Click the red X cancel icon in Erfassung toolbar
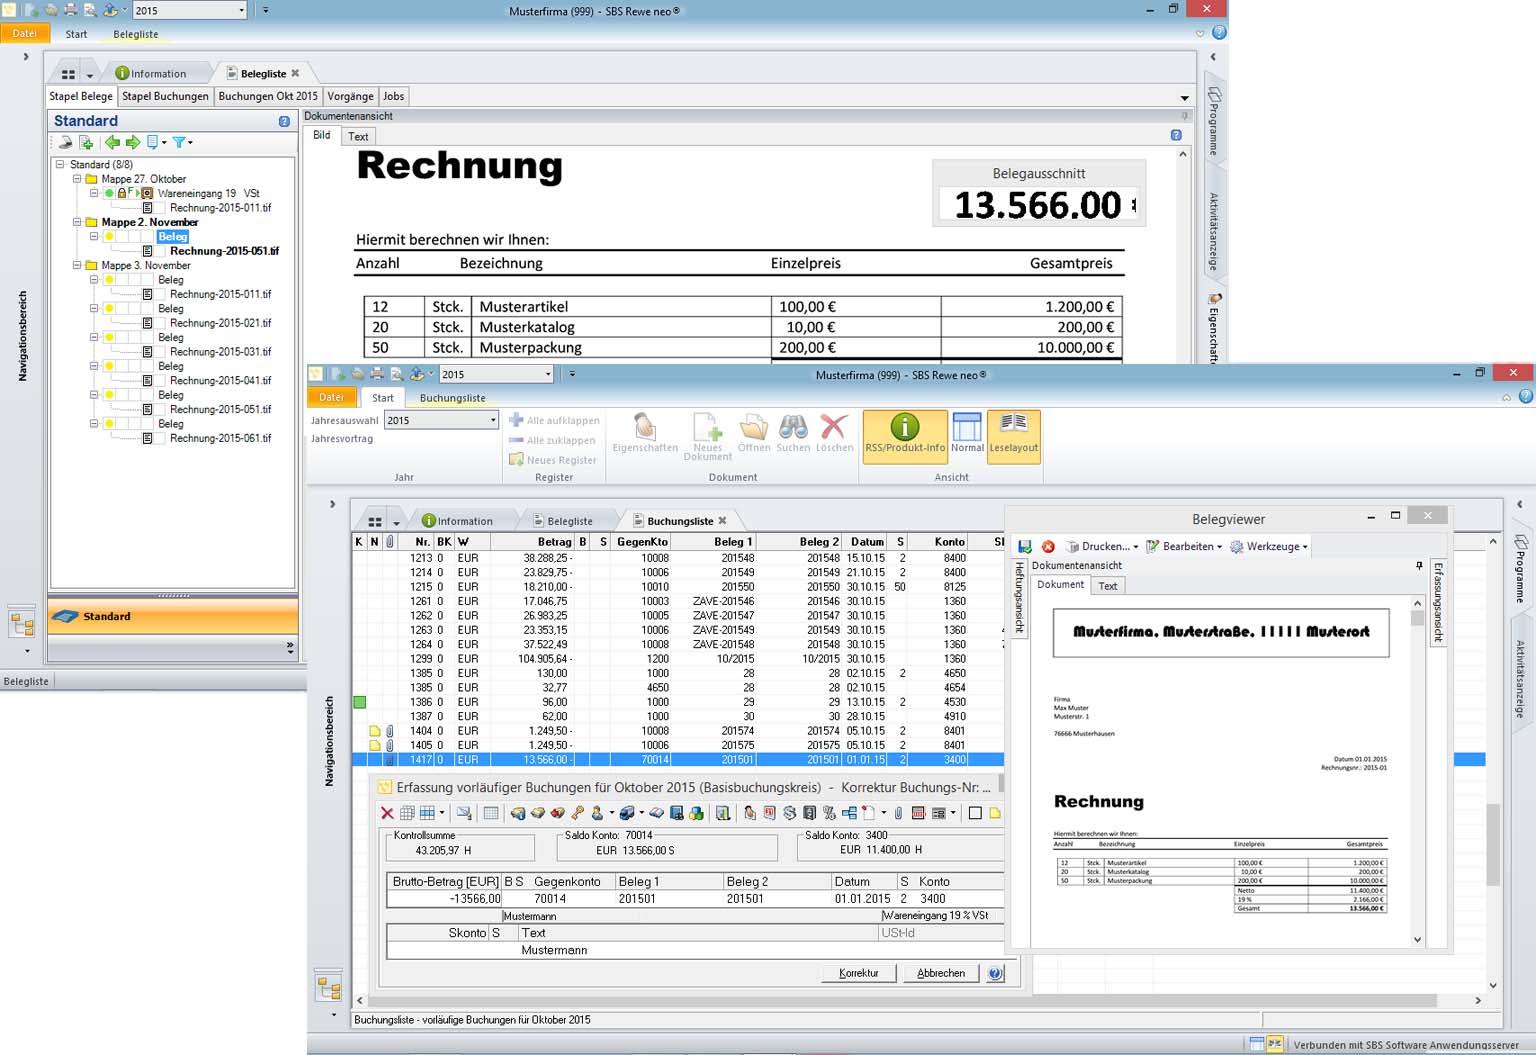 click(x=386, y=812)
